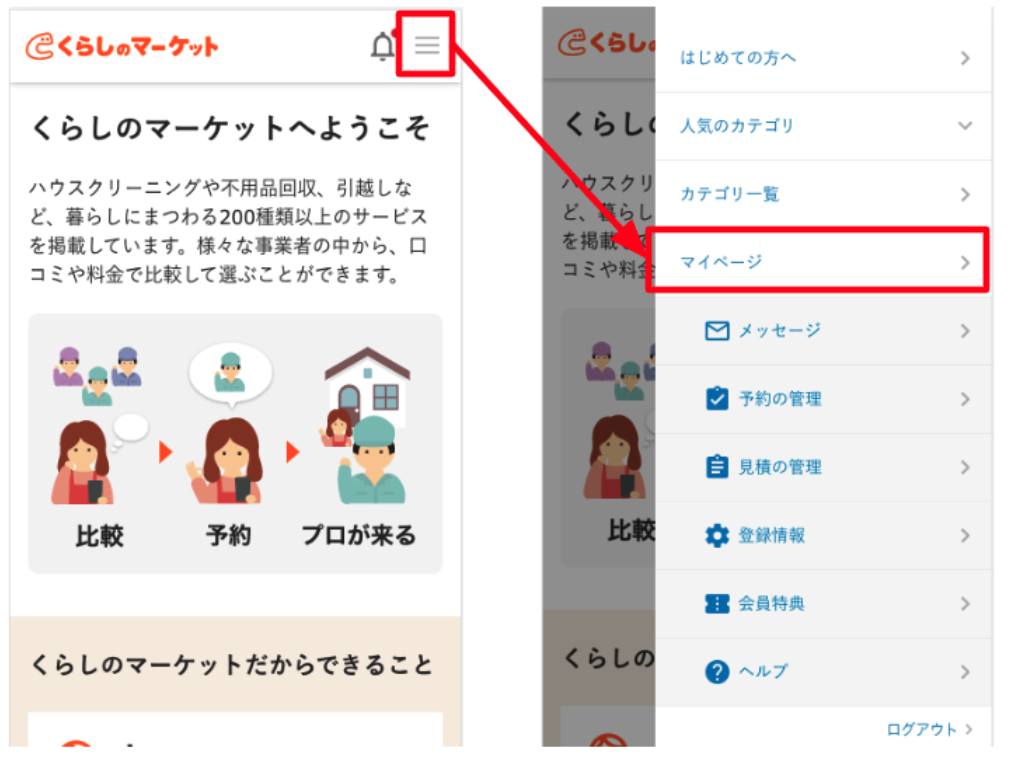Click the heading くらしのマーケットへようこそ

pyautogui.click(x=230, y=128)
